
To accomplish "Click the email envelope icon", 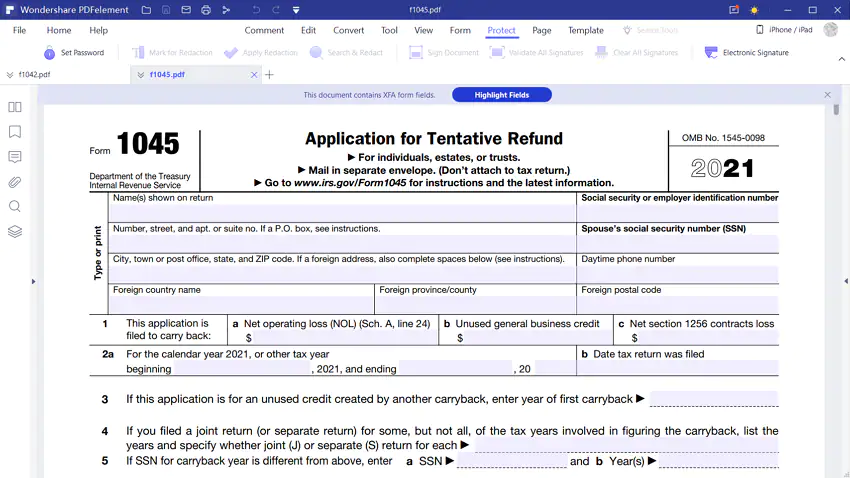I will coord(186,10).
